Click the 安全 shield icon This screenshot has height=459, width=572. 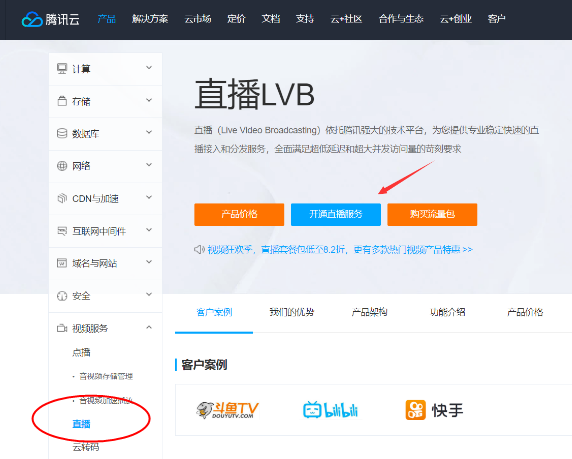(62, 296)
